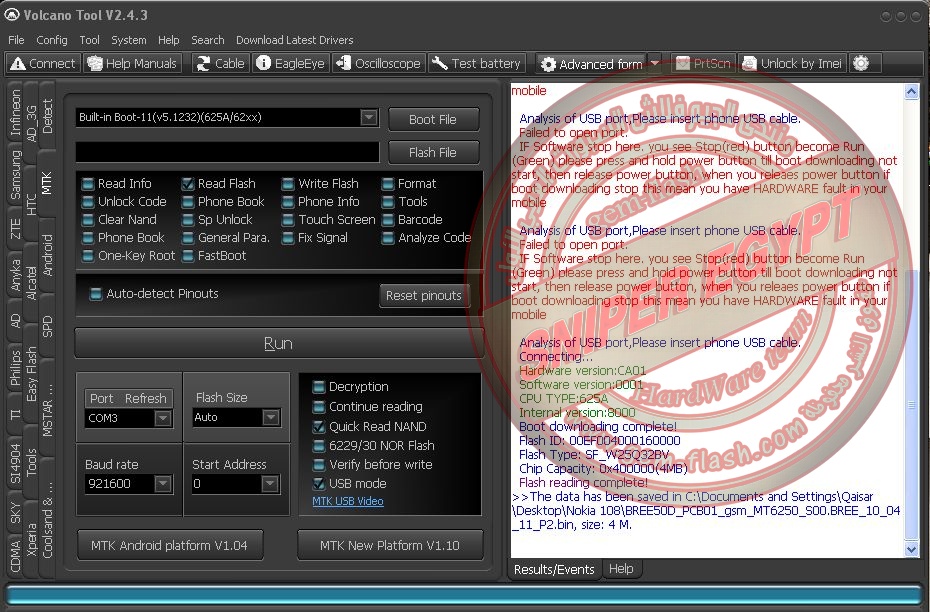The image size is (930, 612).
Task: Open Unlock by Imei tool
Action: [x=792, y=63]
